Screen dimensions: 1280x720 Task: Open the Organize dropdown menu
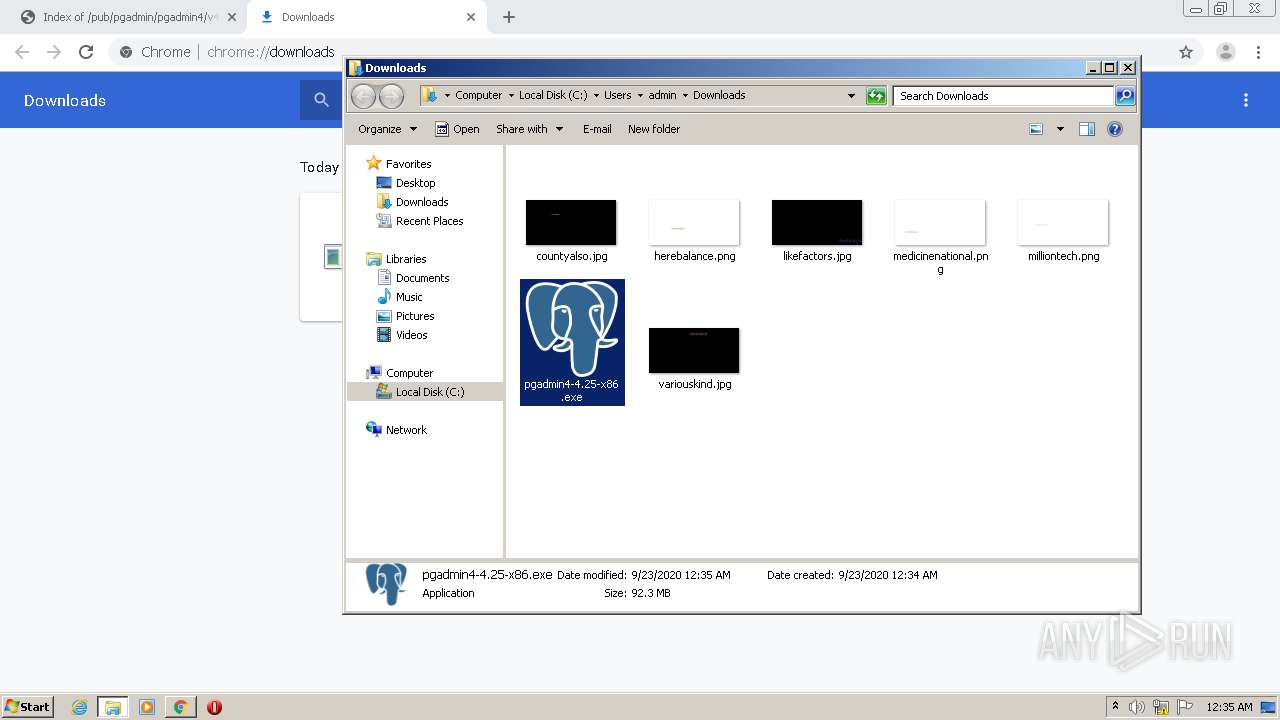pos(387,129)
